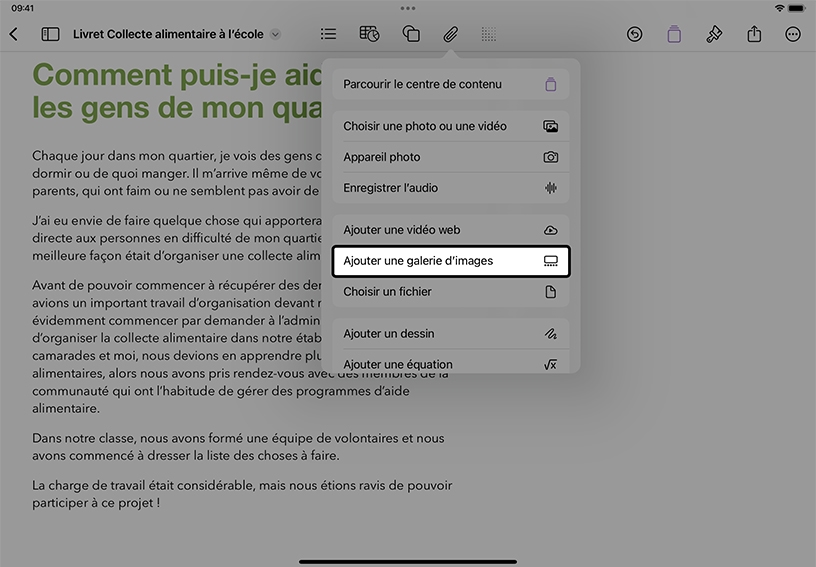Open the shapes icon in the toolbar

[x=411, y=34]
